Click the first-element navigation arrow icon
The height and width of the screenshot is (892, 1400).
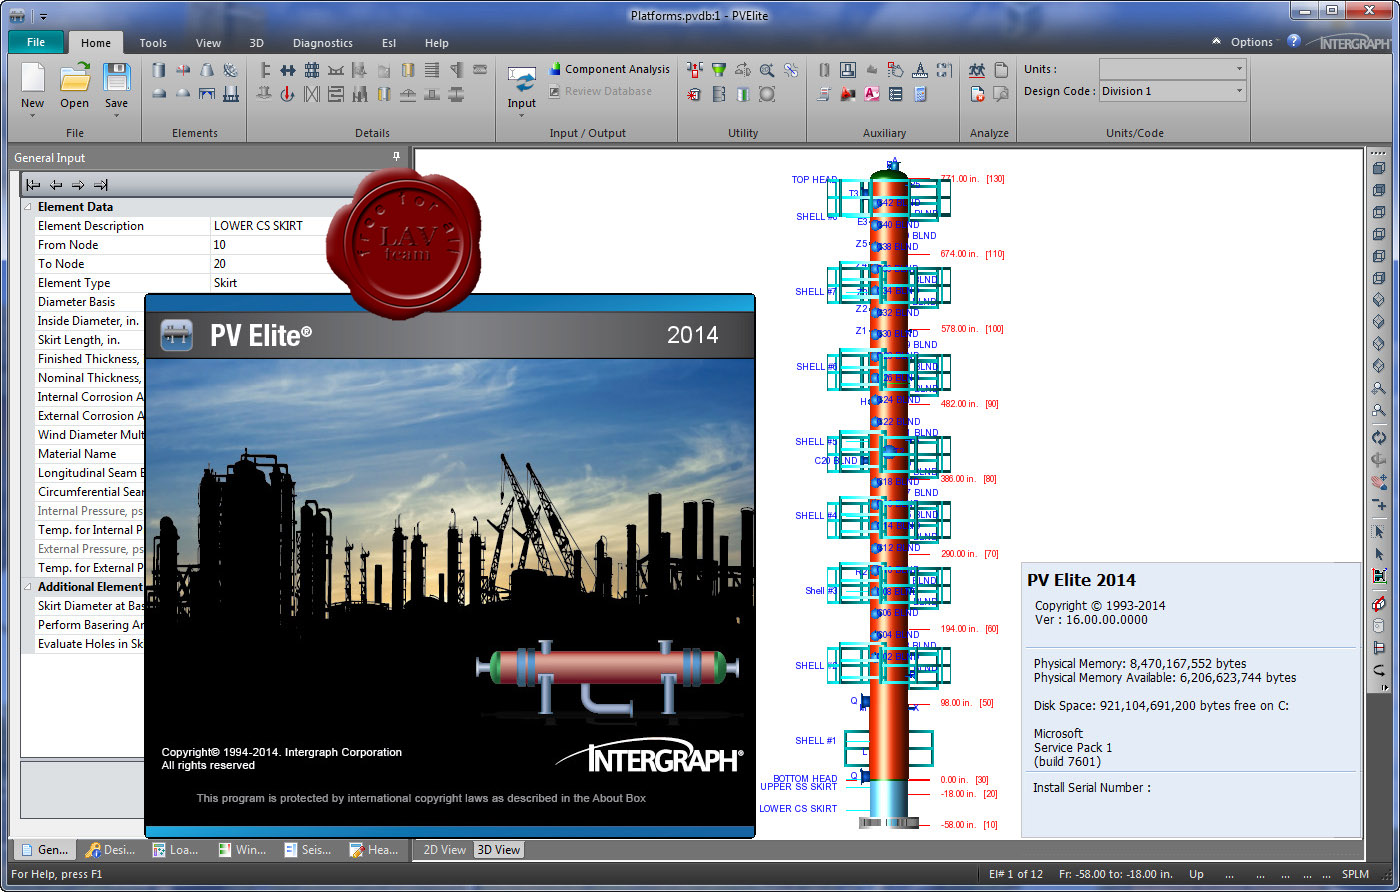tap(33, 185)
